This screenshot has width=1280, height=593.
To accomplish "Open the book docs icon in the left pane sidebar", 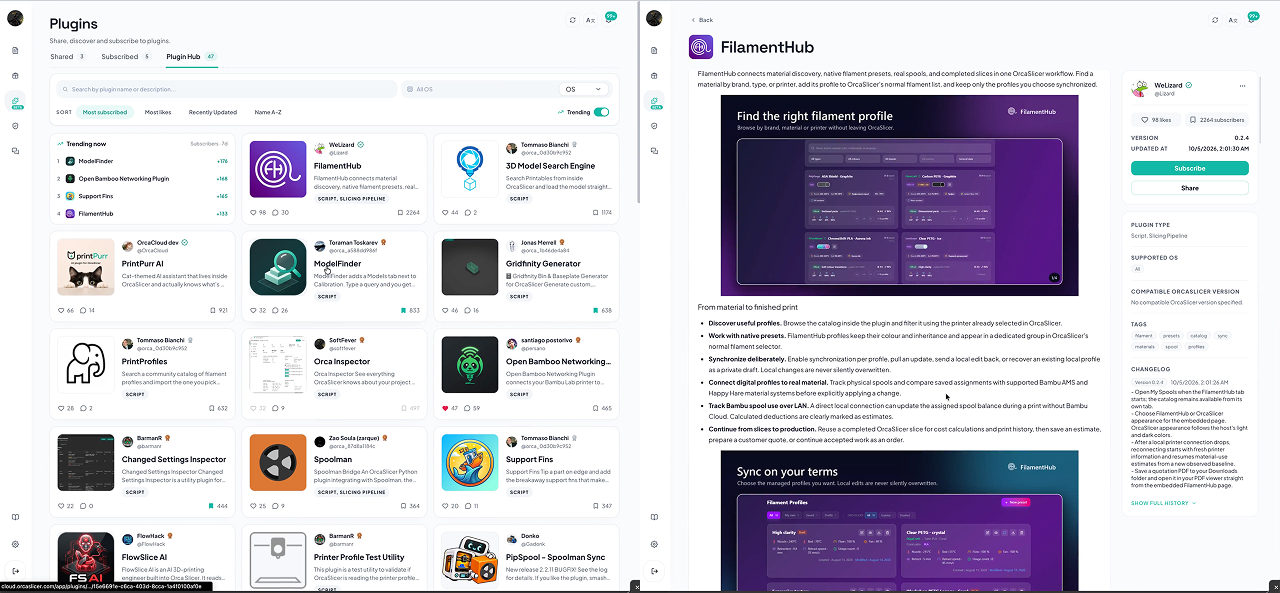I will 15,517.
